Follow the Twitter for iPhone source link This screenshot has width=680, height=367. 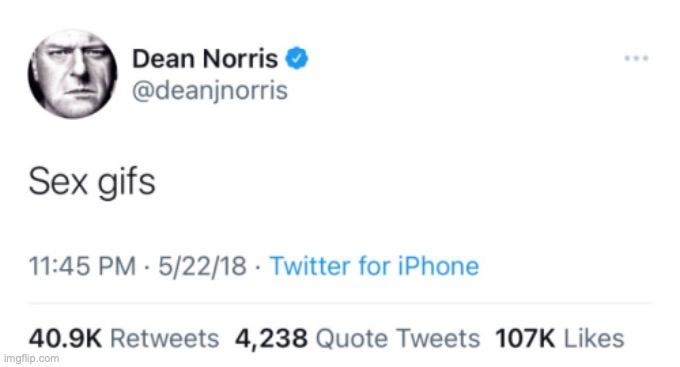click(374, 266)
